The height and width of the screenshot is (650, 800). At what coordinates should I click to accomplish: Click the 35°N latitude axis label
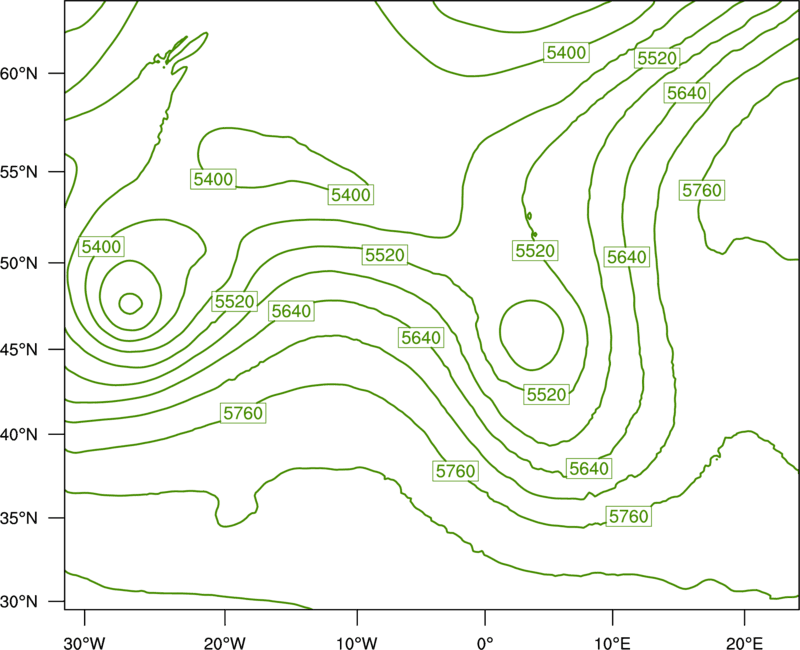pos(19,518)
